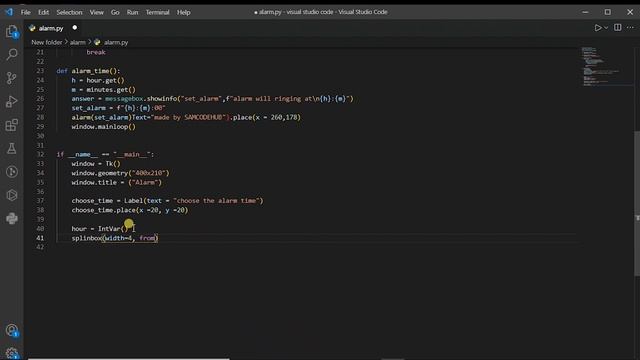
Task: Close the unsaved alarm.py tab dot
Action: click(x=75, y=28)
